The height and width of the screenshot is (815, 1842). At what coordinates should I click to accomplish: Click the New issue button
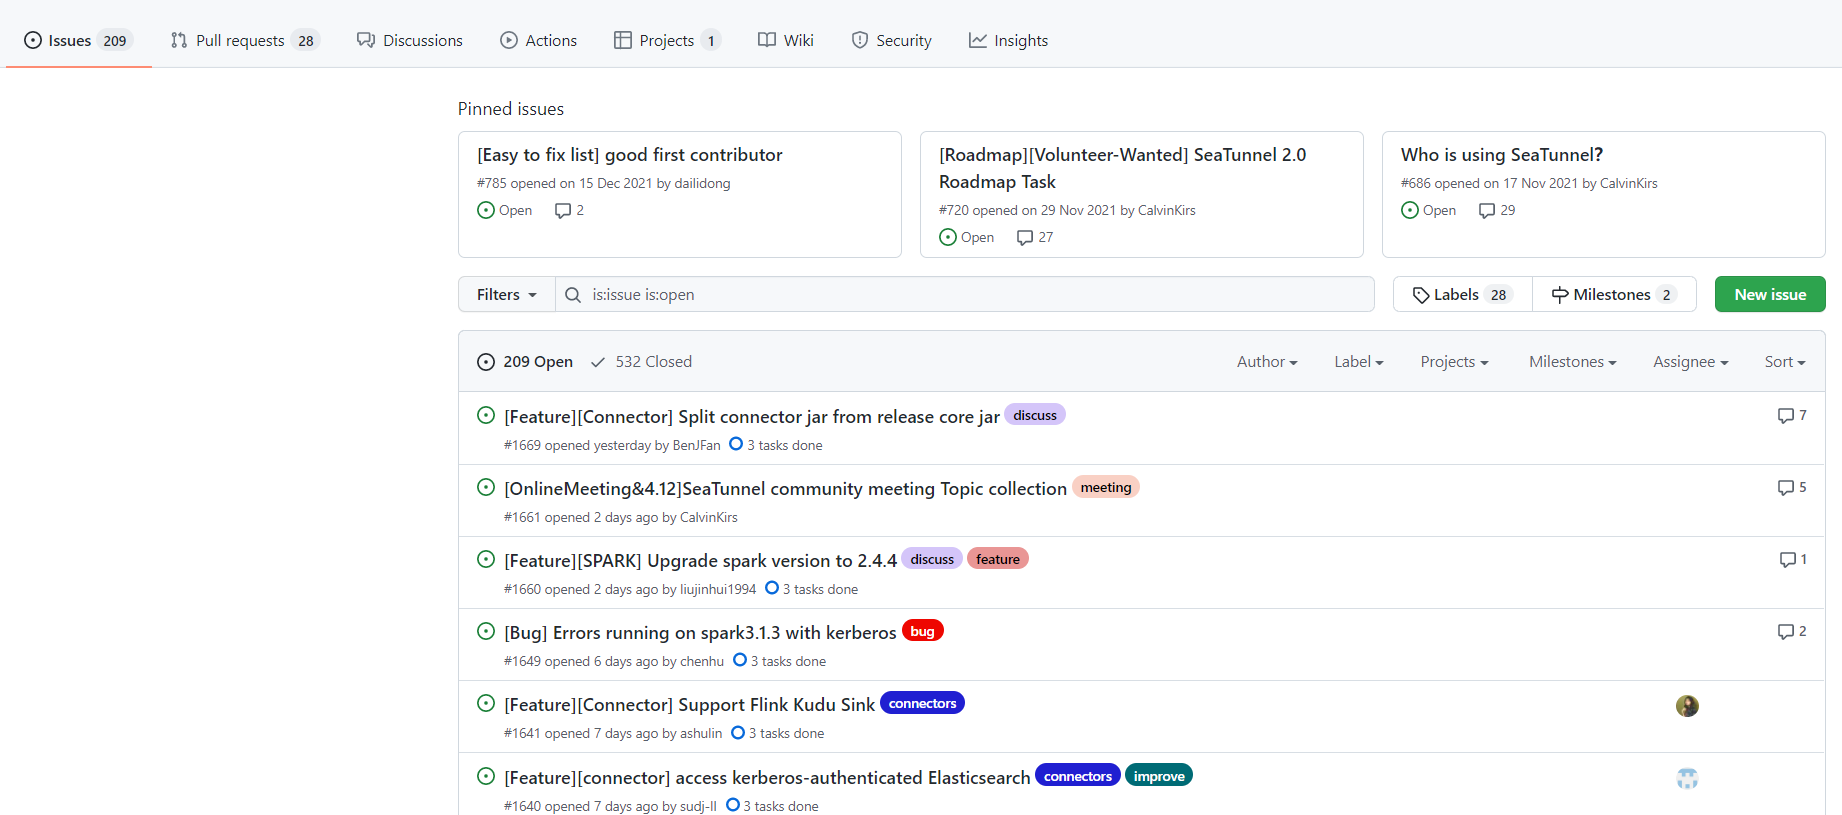[1769, 295]
